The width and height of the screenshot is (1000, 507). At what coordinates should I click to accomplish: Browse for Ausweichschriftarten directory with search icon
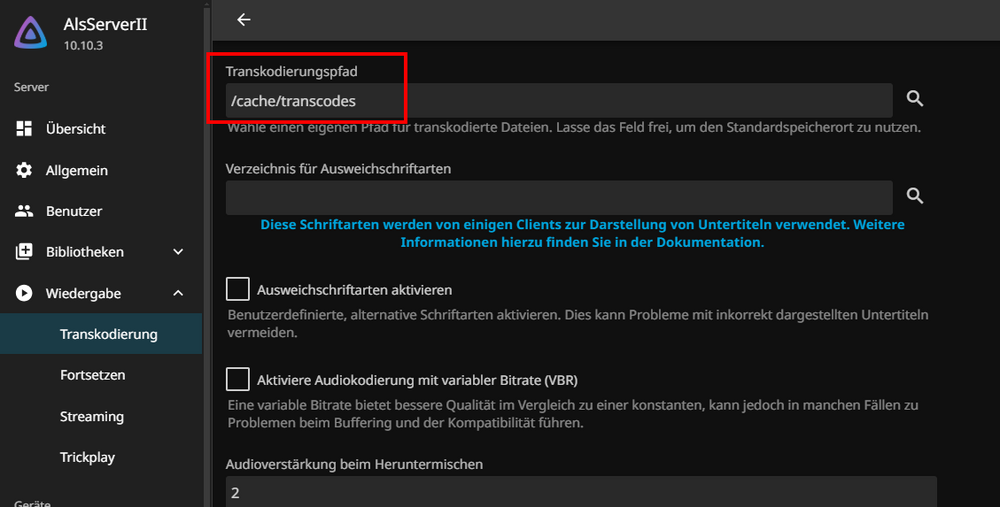(x=915, y=196)
